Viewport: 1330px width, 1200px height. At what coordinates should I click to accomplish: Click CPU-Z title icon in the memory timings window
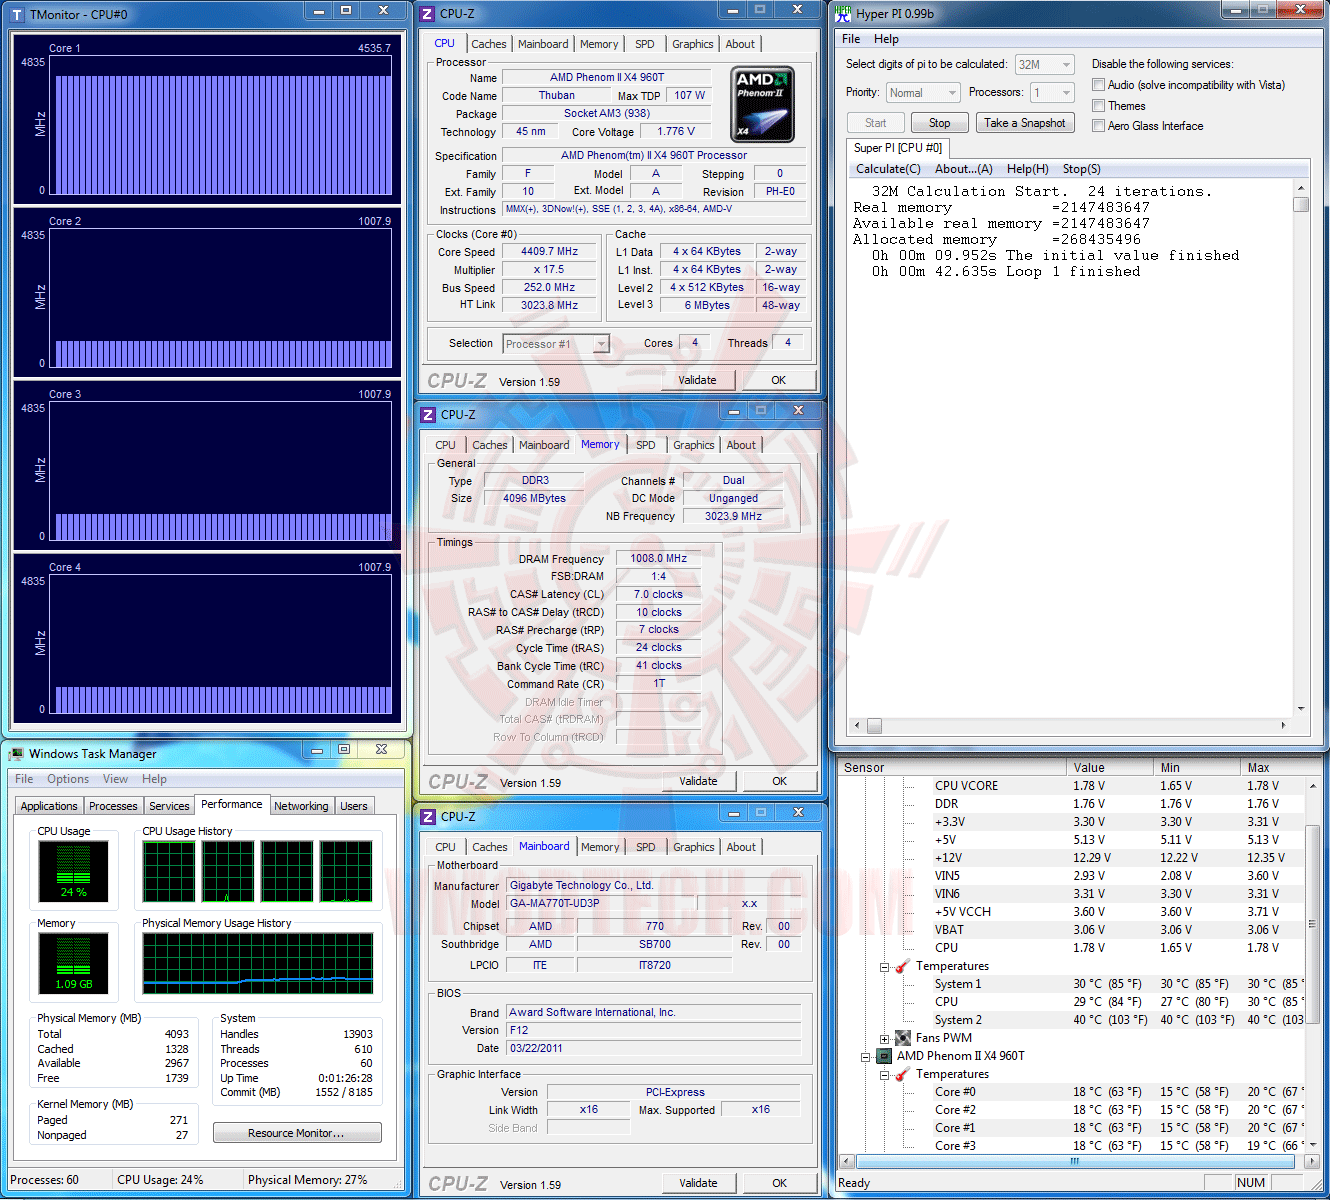428,414
